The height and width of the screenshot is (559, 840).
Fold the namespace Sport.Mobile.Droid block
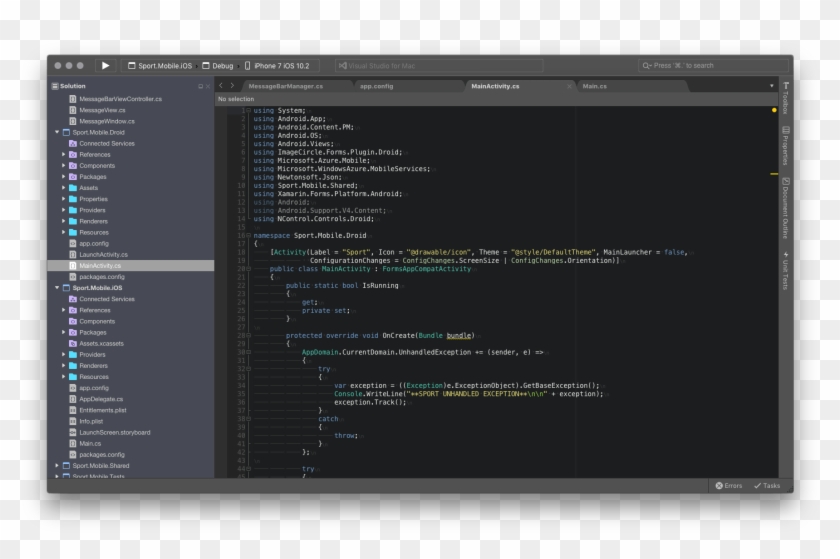pyautogui.click(x=249, y=235)
